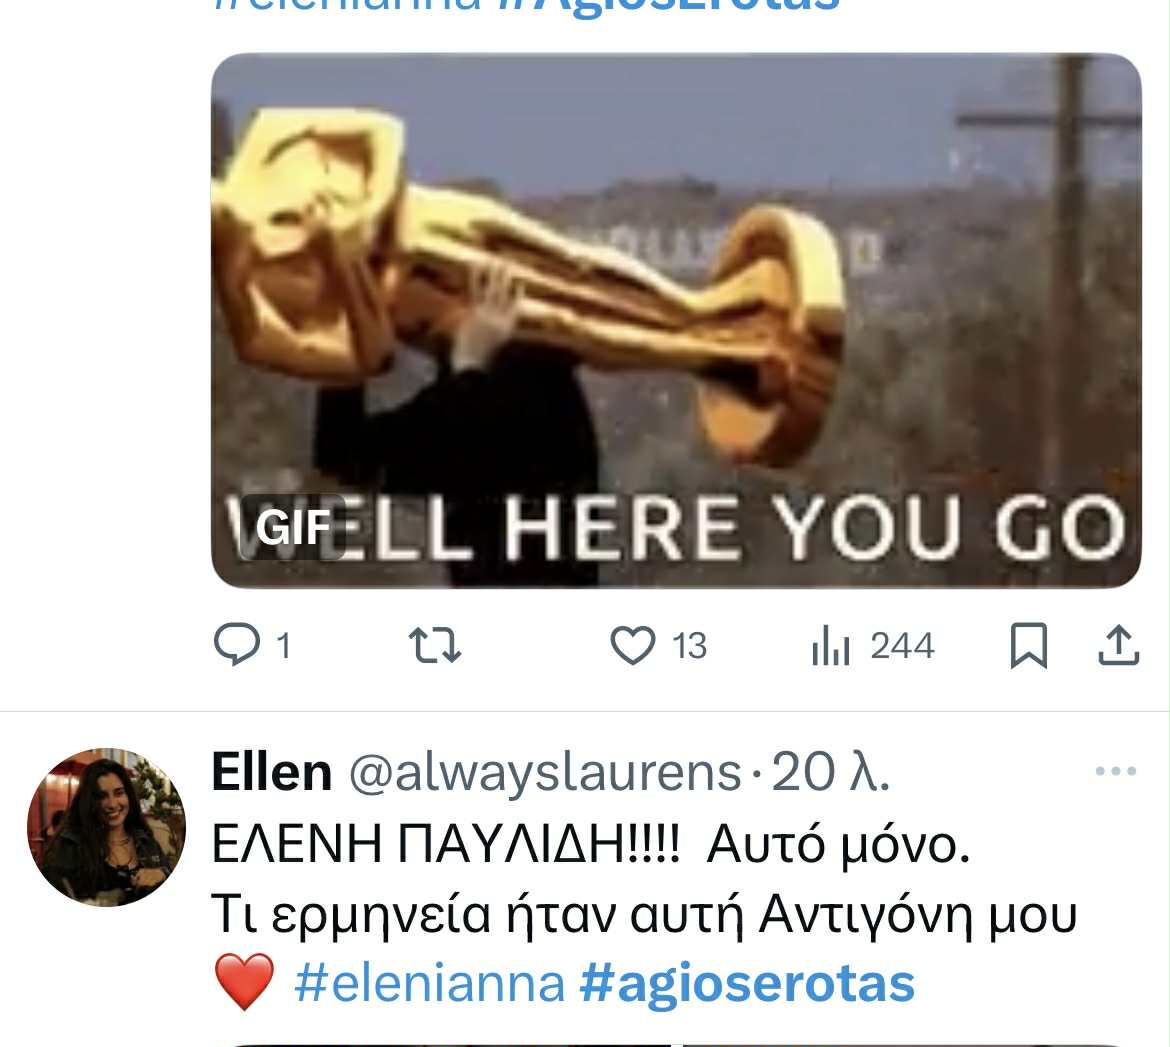Viewport: 1170px width, 1047px height.
Task: Open the Ellen display name link
Action: [272, 772]
